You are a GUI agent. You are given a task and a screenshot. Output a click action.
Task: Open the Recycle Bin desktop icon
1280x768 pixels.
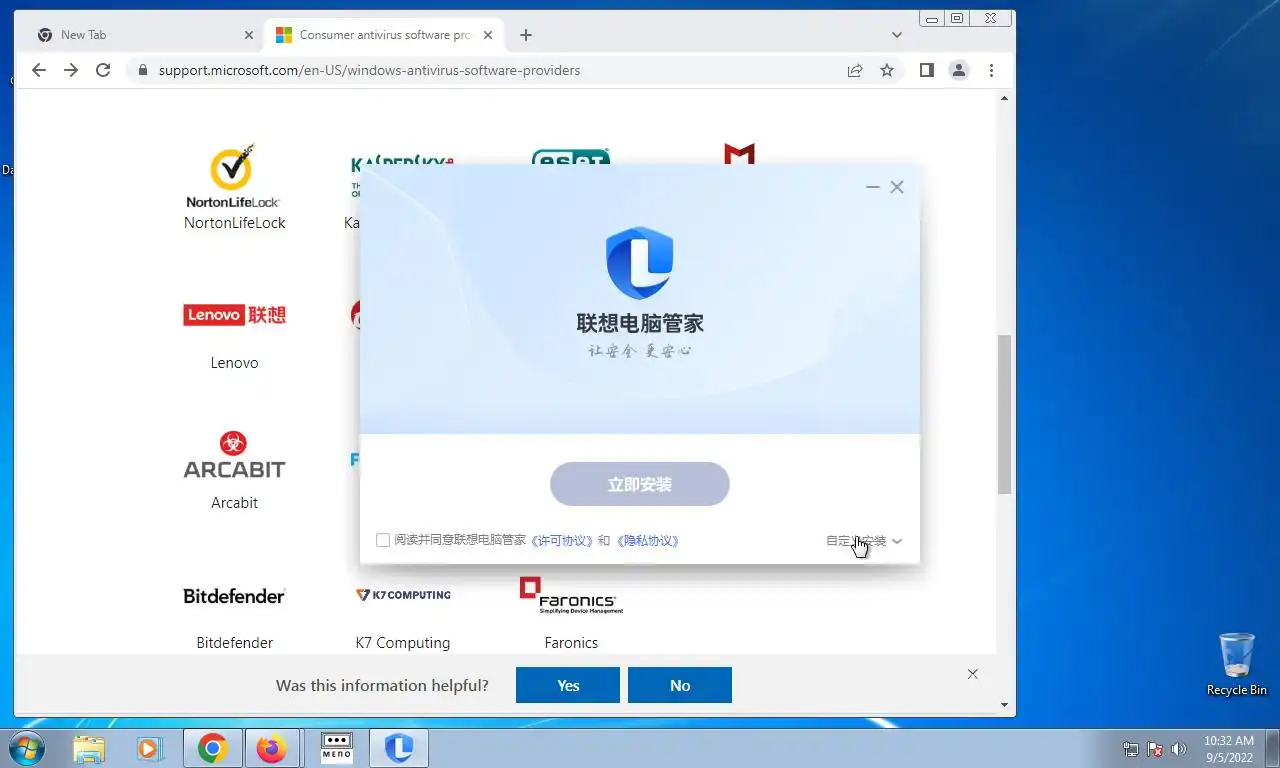click(1237, 664)
